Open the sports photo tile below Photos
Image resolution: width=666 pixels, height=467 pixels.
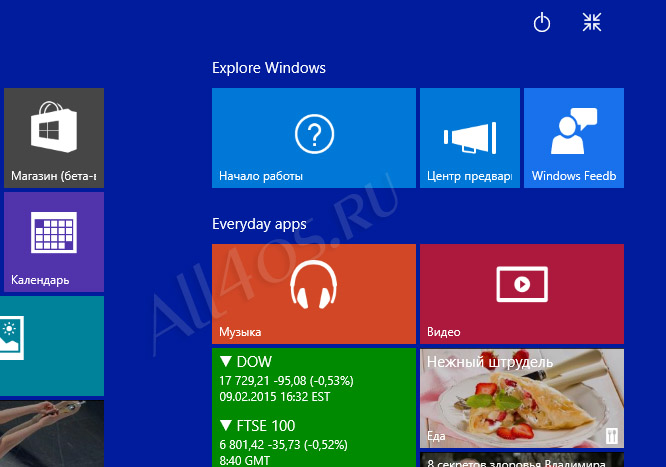[52, 433]
